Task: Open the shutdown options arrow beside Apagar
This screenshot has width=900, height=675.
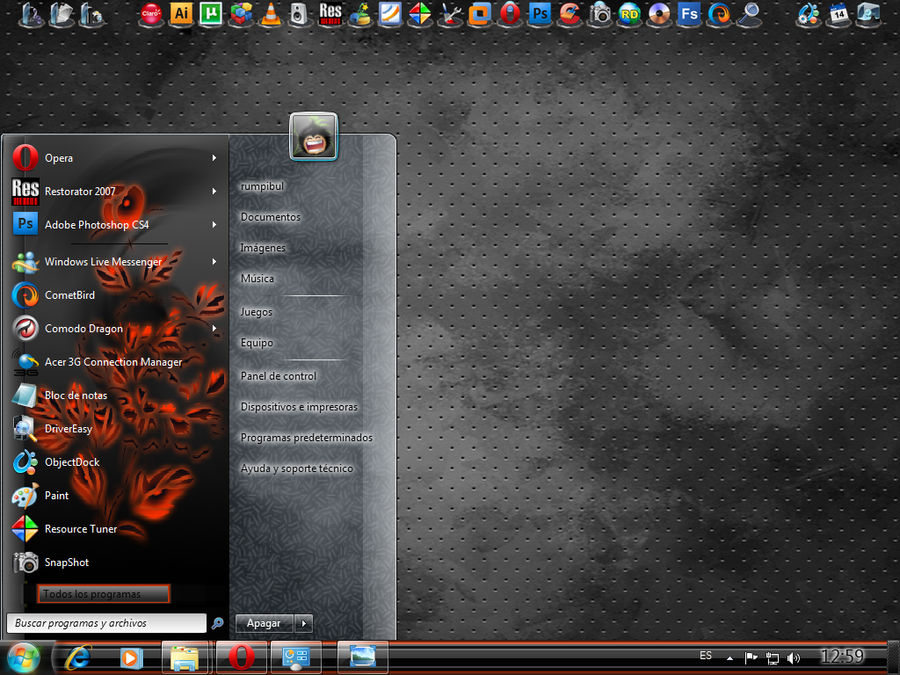Action: coord(304,623)
